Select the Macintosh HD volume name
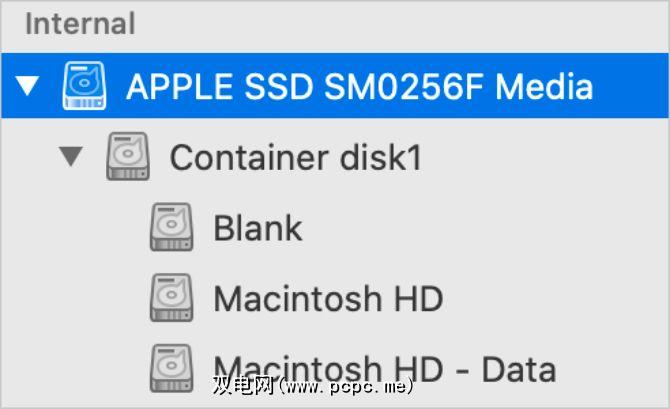This screenshot has width=670, height=409. (328, 298)
